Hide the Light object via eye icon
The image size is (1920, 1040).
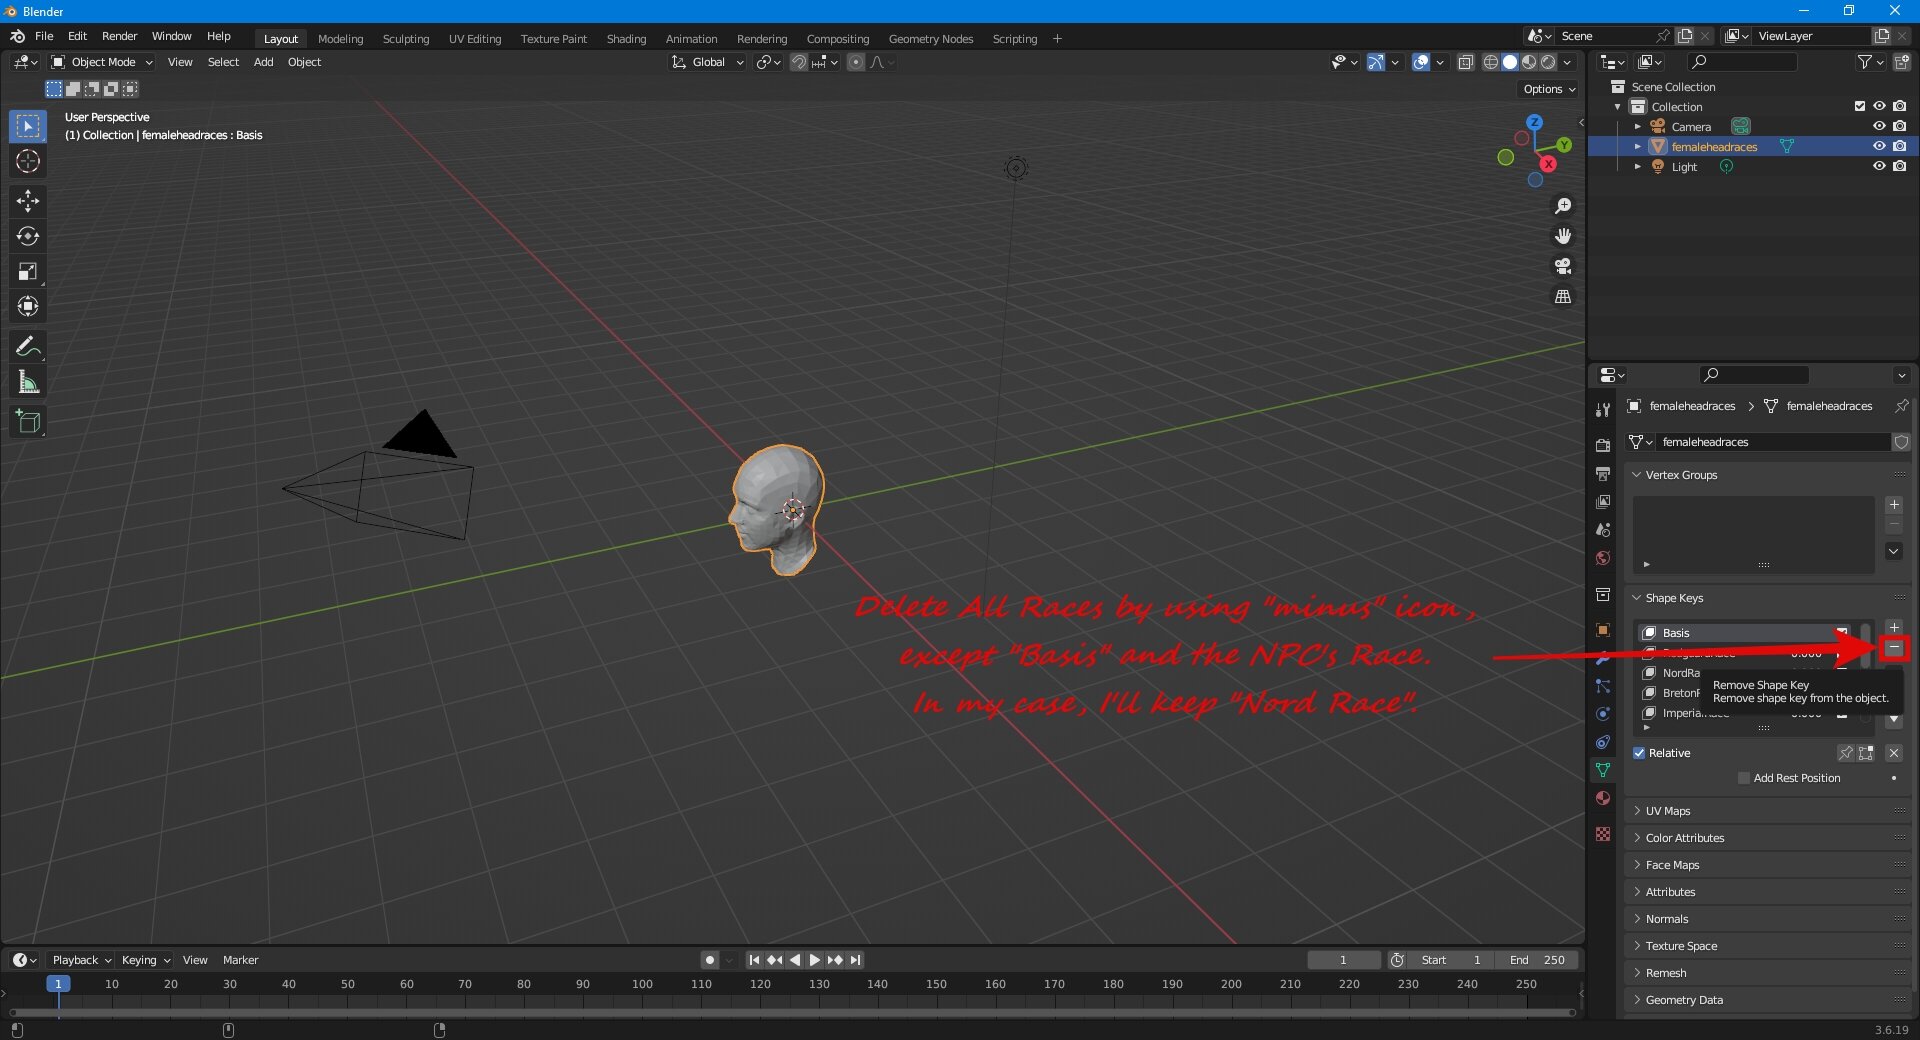coord(1879,166)
